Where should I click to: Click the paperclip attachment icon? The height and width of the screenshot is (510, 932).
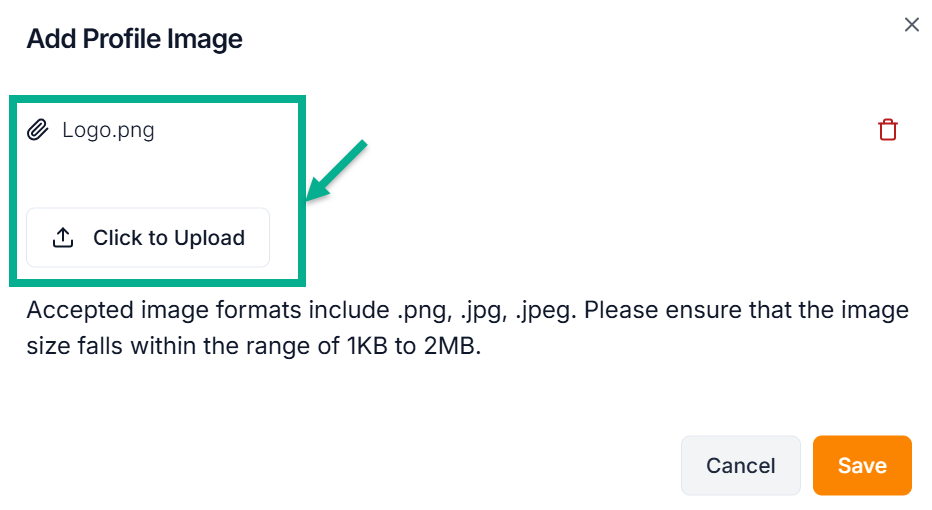38,130
